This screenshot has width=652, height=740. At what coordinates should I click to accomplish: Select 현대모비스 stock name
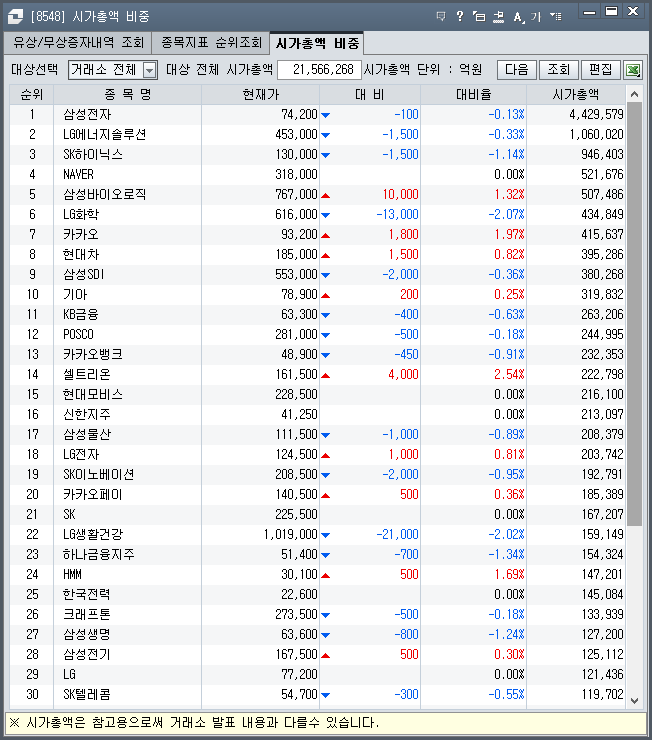click(92, 394)
